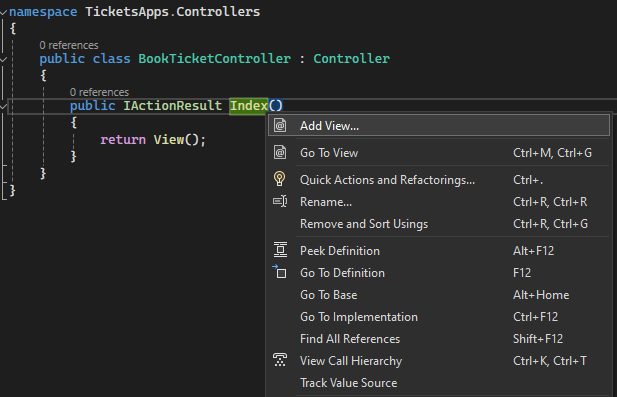The height and width of the screenshot is (397, 617).
Task: Click the class keyword
Action: [111, 59]
